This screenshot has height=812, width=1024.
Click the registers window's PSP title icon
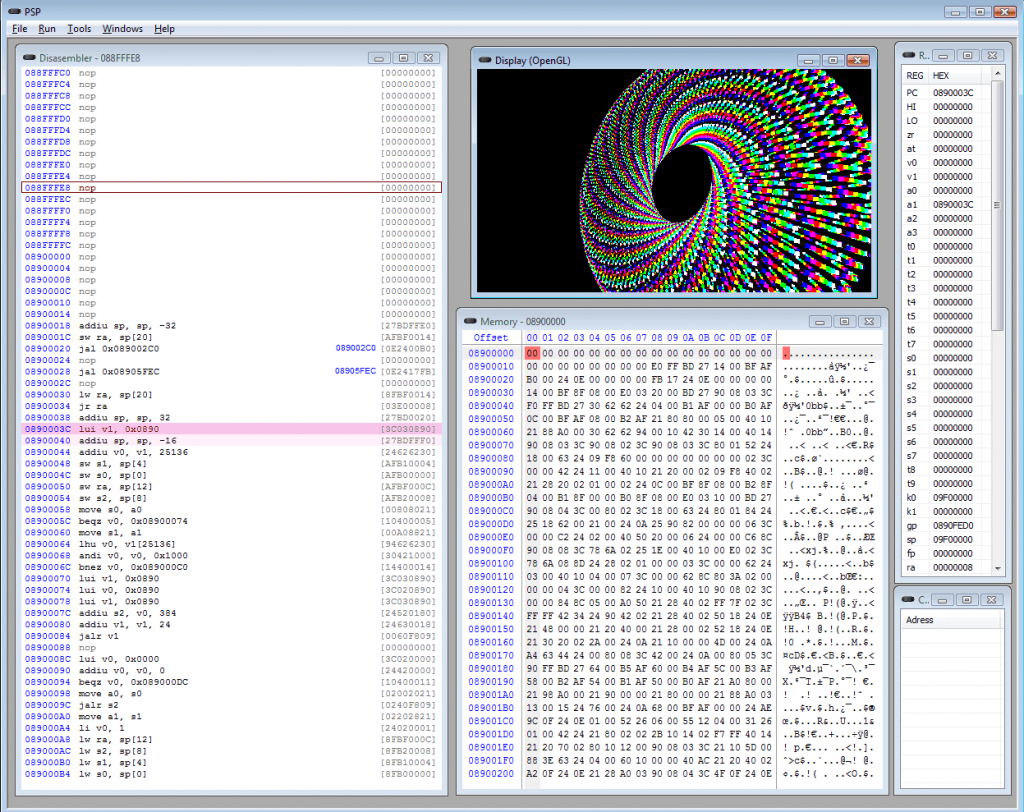pyautogui.click(x=909, y=55)
